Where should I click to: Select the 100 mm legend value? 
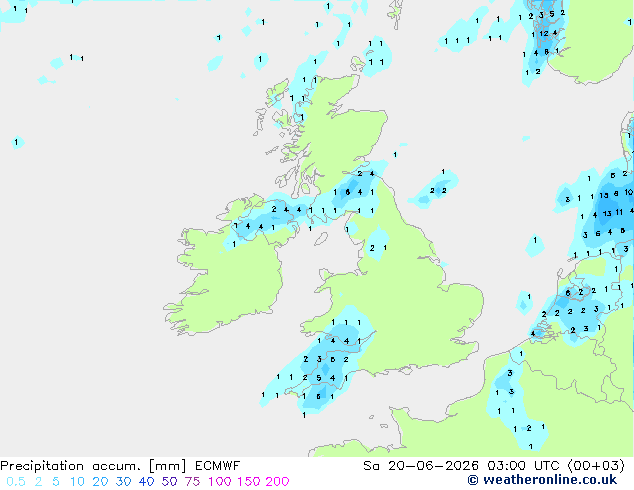tap(220, 482)
